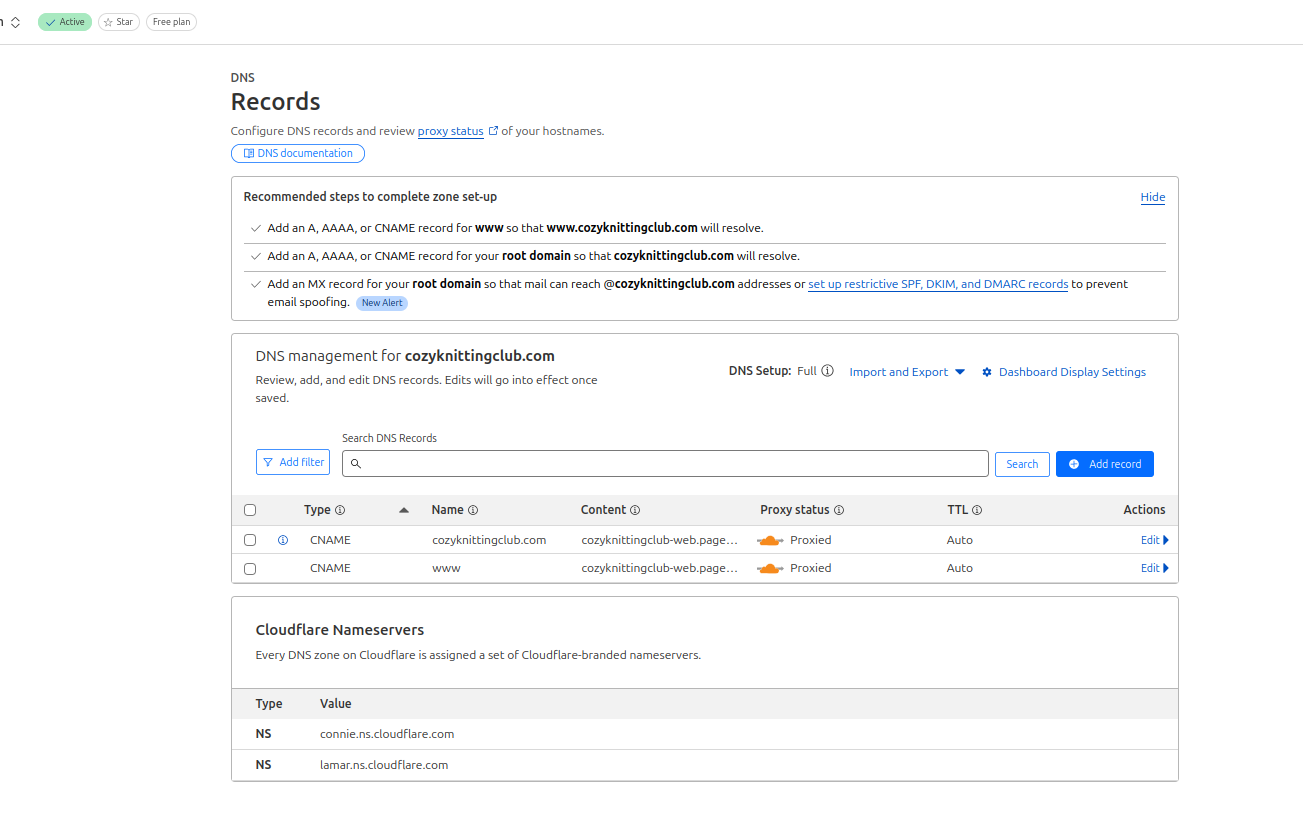Select the cozyknittingclub.com CNAME row checkbox
1303x813 pixels.
250,540
